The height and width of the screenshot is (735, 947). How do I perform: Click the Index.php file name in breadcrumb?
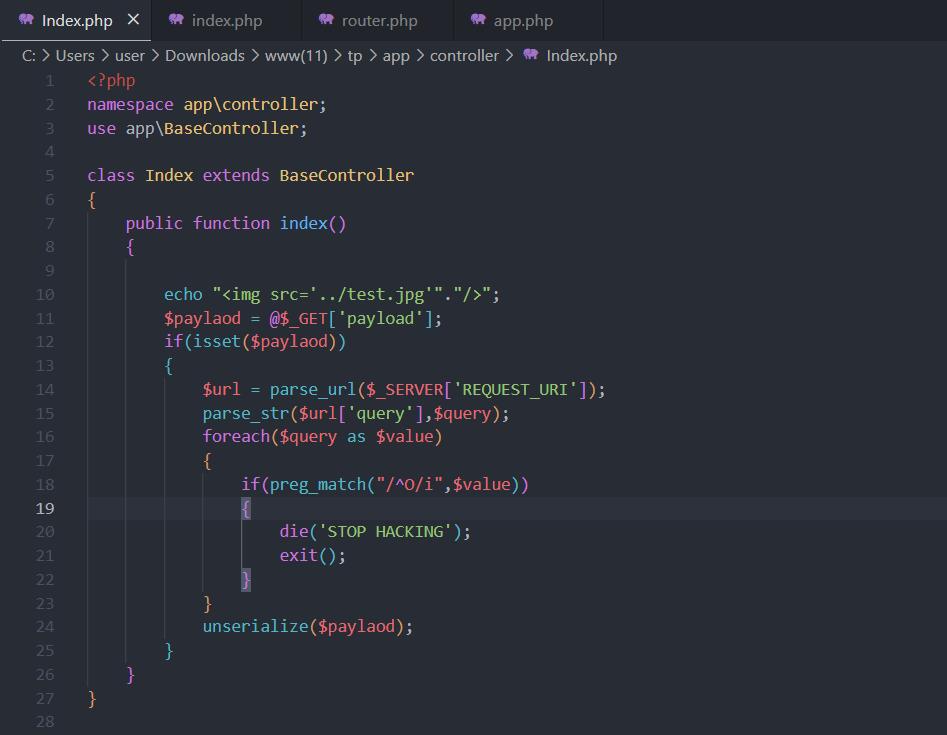[581, 55]
